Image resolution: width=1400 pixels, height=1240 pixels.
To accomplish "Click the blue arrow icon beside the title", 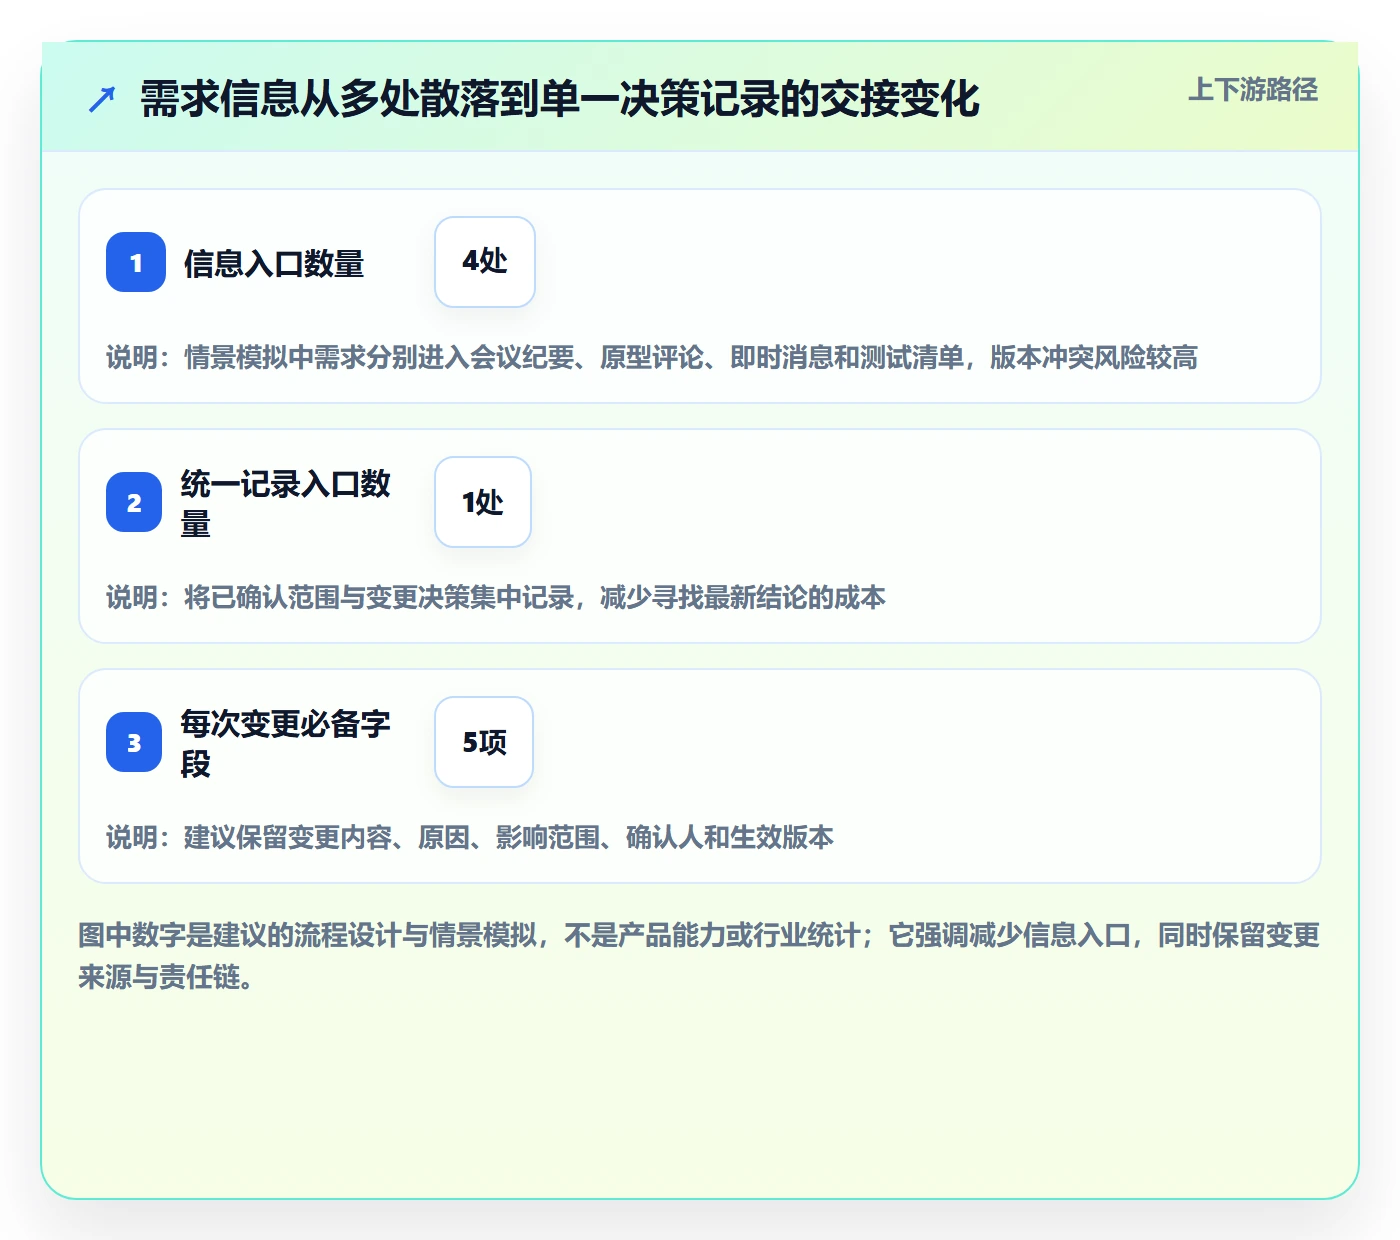I will click(x=102, y=99).
